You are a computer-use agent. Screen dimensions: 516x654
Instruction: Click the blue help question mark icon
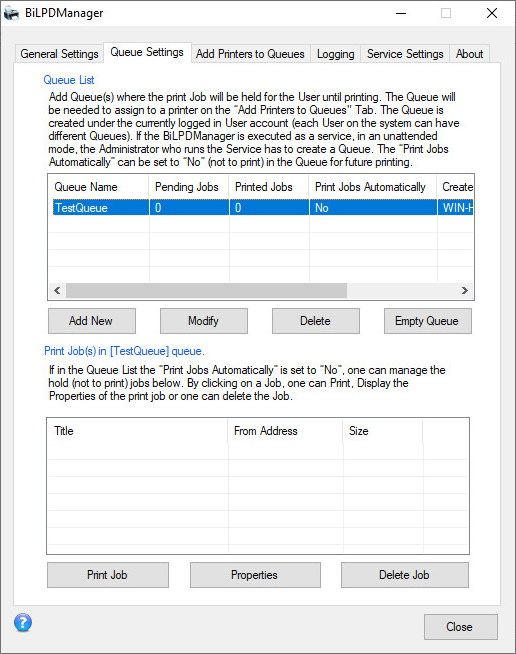pos(23,623)
